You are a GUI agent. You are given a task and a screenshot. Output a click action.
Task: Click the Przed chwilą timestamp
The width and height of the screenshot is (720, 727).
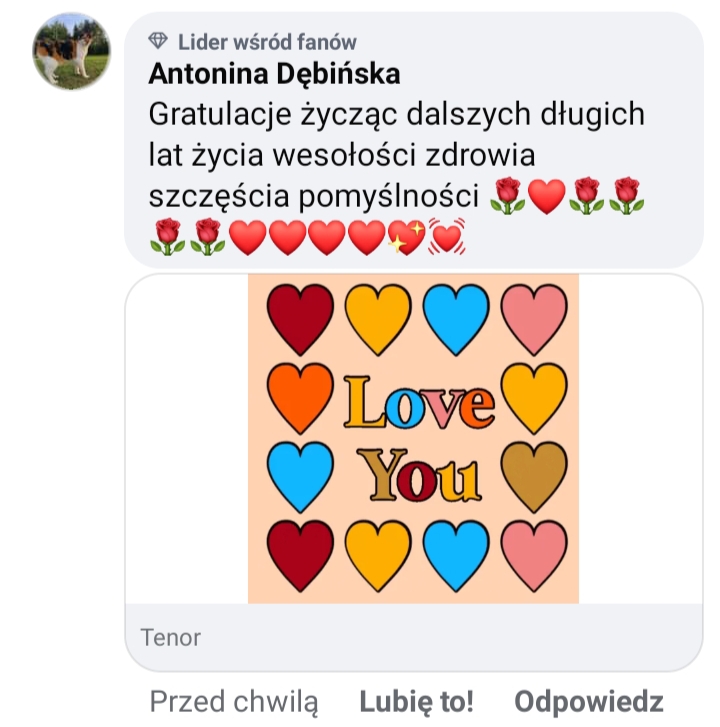(234, 701)
